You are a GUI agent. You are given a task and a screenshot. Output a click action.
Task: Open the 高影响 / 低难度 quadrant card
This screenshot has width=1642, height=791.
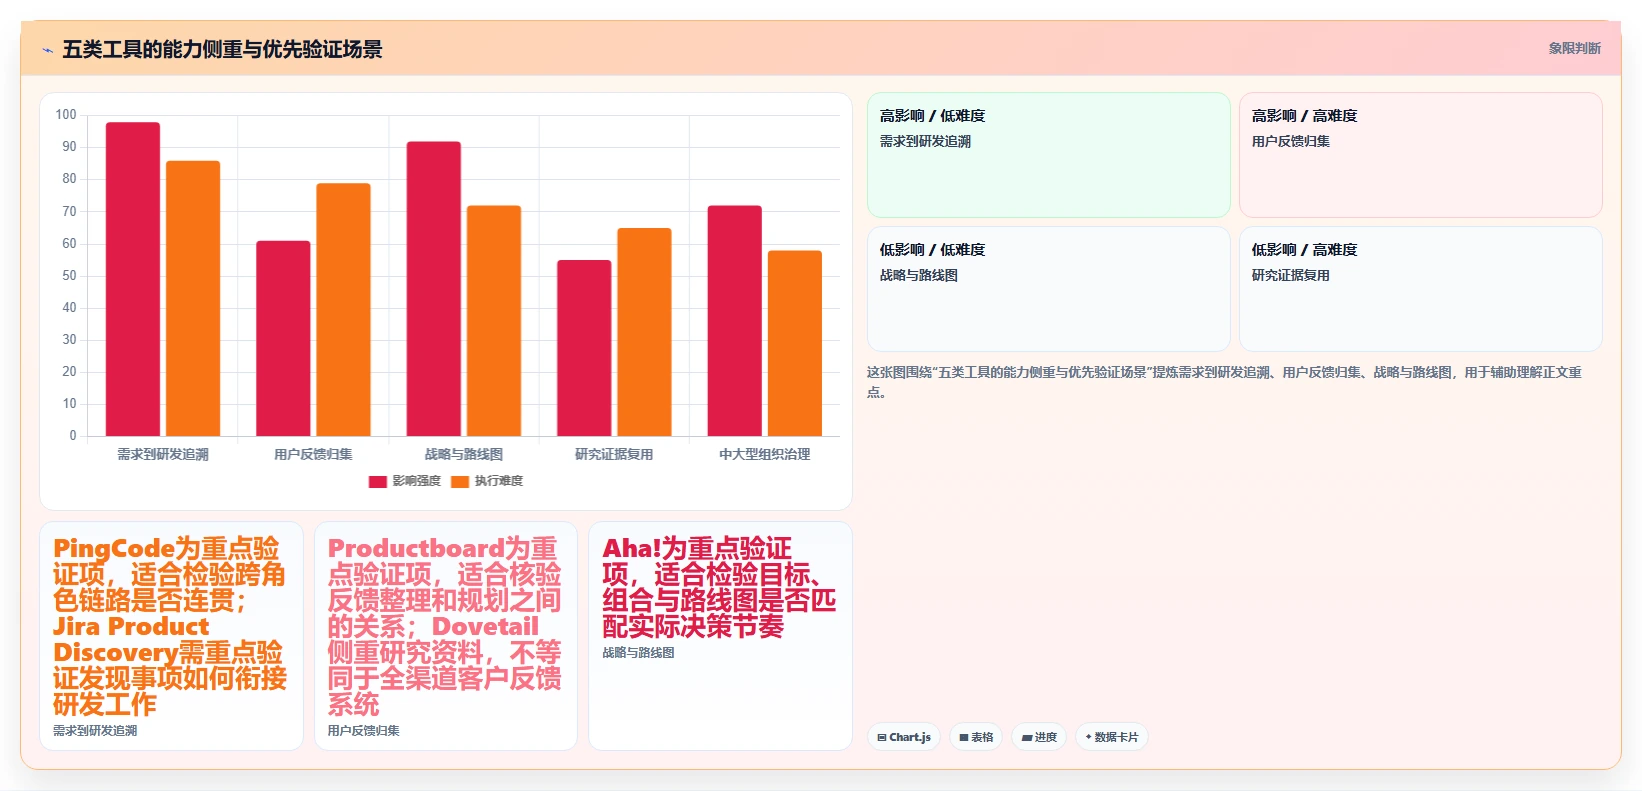click(x=1048, y=155)
